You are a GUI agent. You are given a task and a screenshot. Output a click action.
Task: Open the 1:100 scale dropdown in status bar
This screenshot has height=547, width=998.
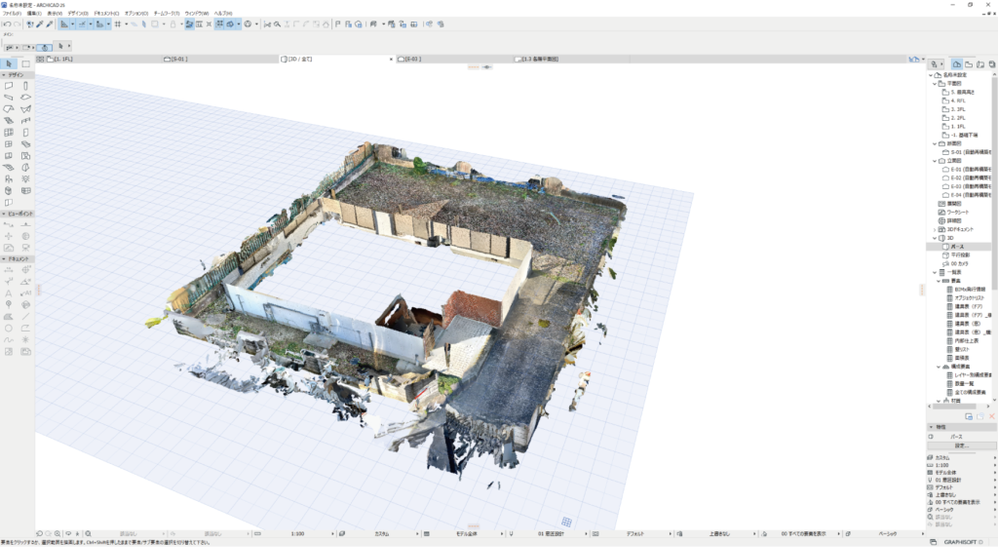298,534
